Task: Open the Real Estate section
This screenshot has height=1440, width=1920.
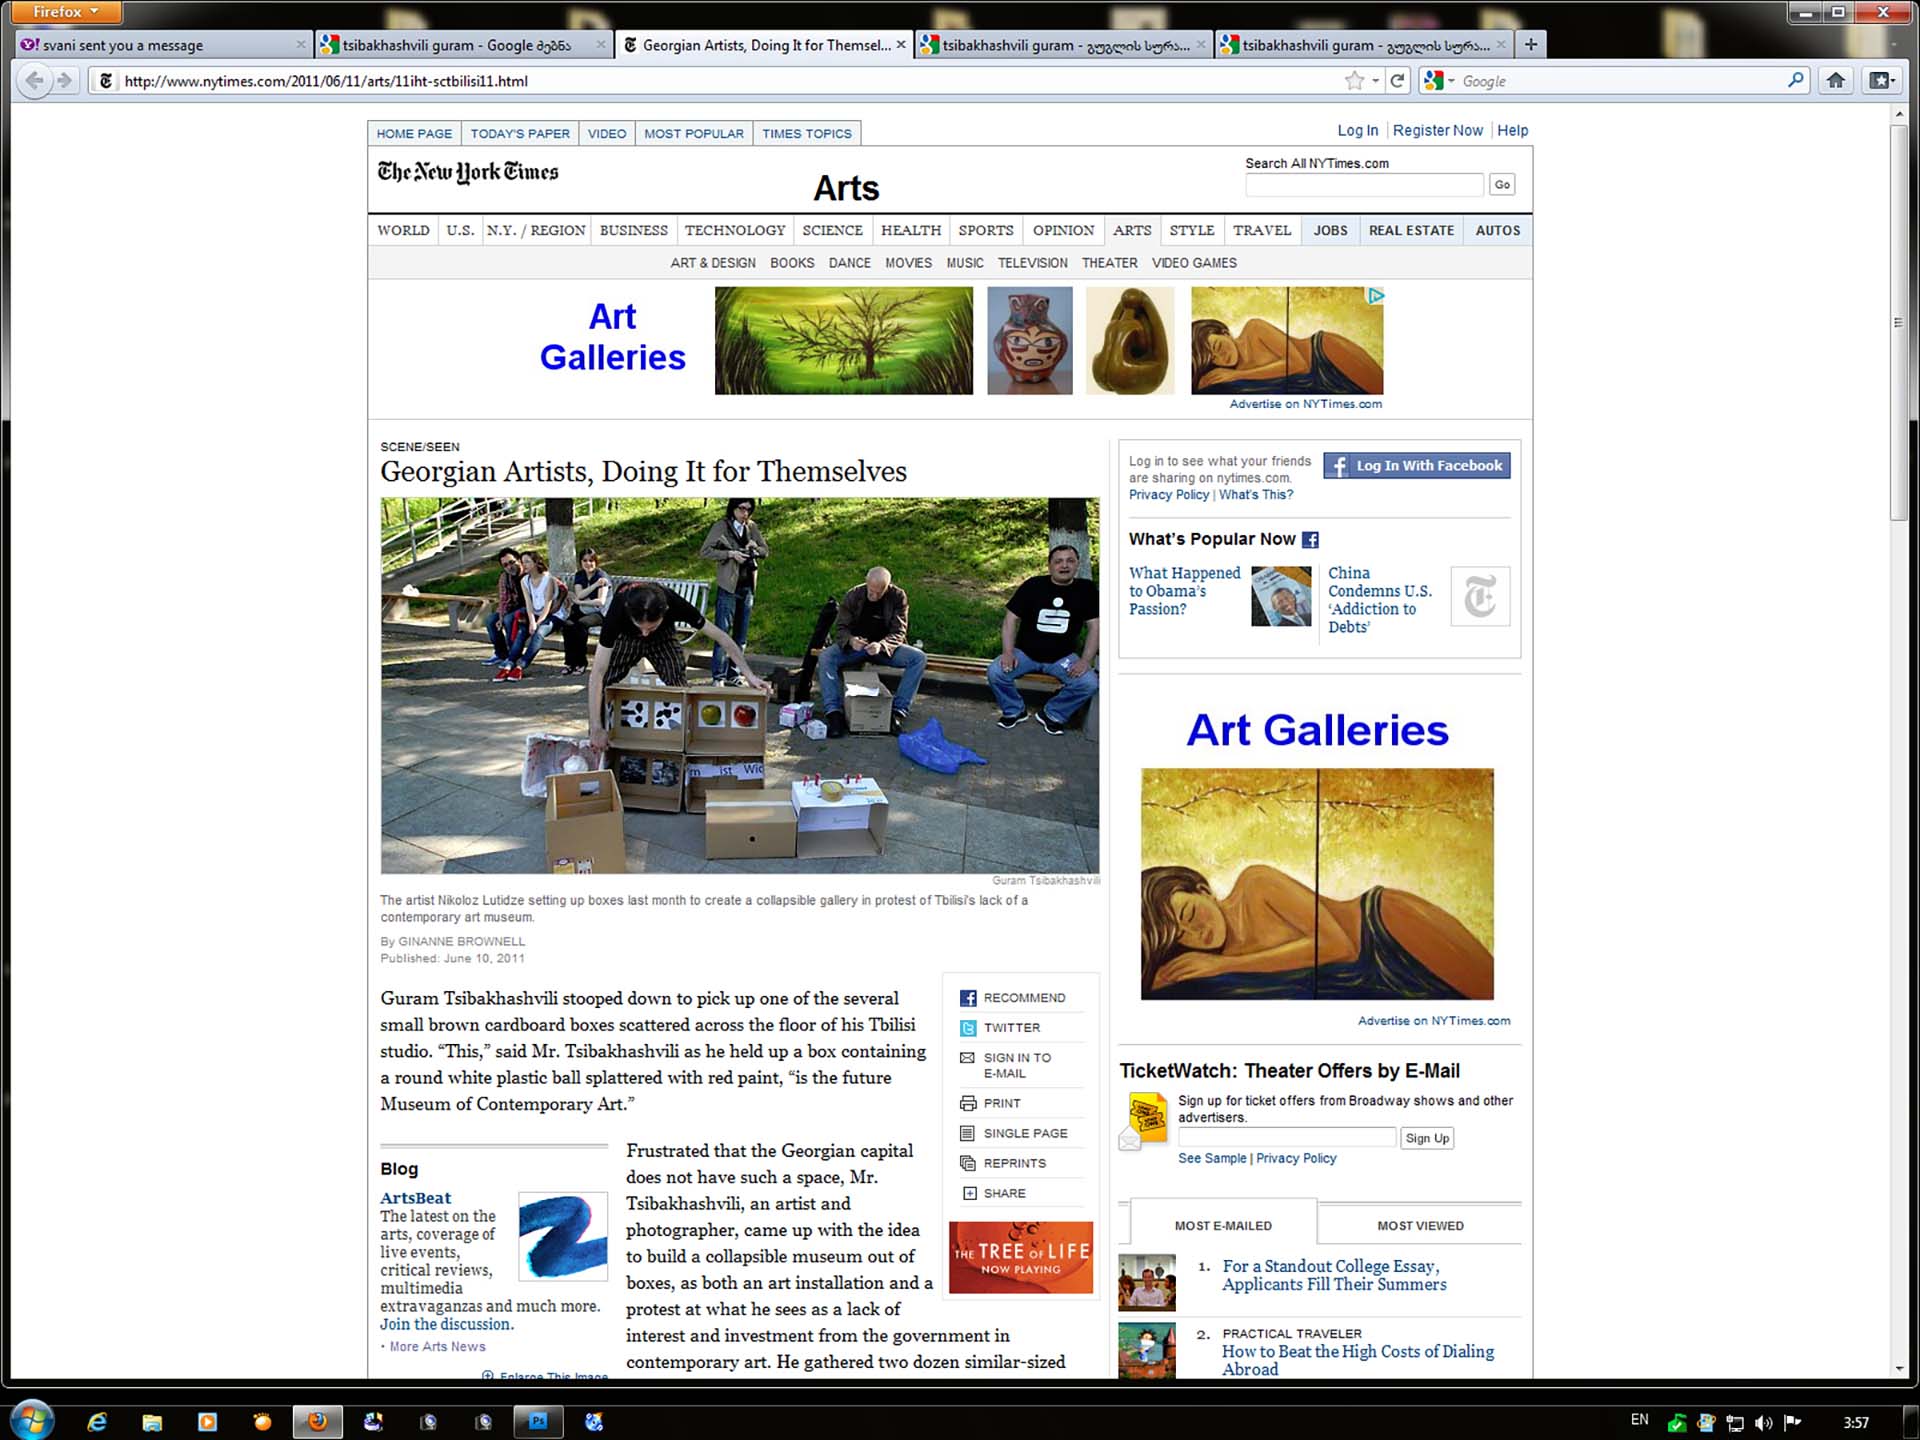Action: 1411,230
